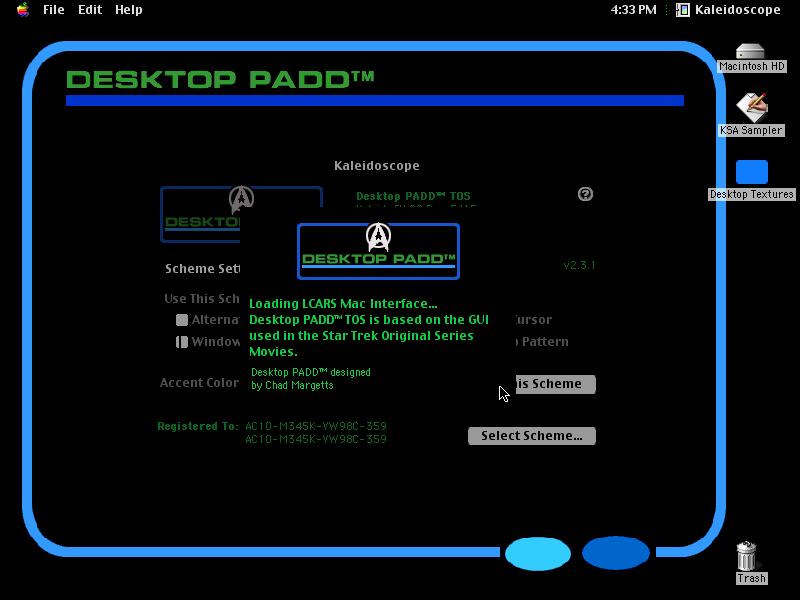The height and width of the screenshot is (600, 800).
Task: Click the light cyan oval button
Action: (538, 554)
